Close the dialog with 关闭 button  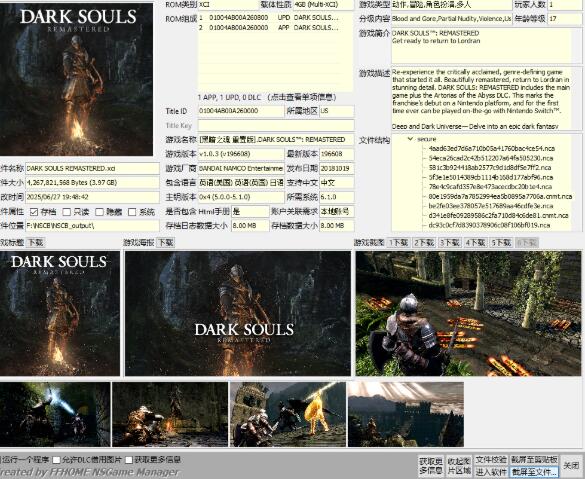571,466
